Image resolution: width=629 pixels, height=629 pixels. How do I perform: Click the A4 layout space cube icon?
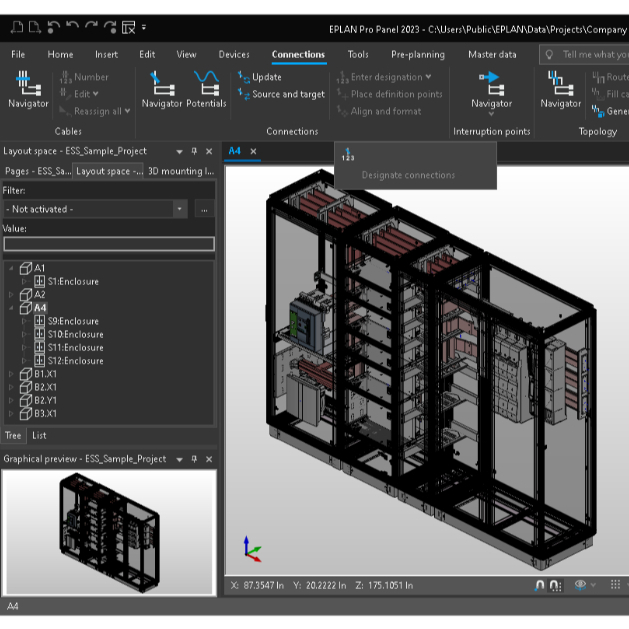point(26,308)
